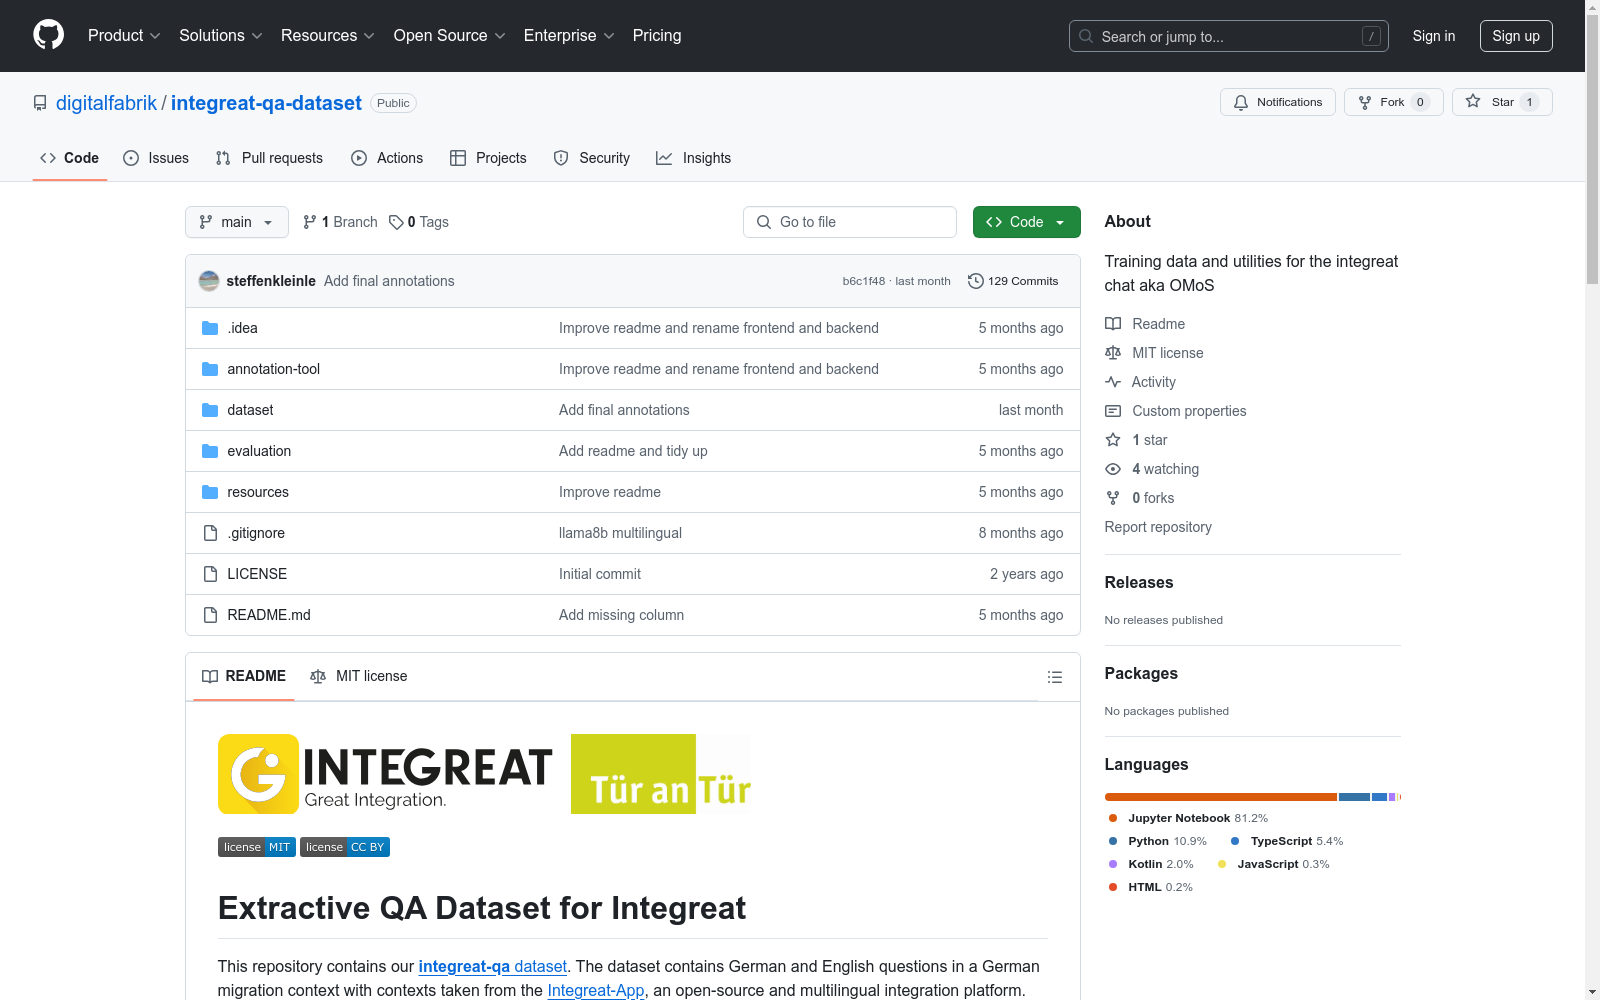Open the Pricing link
The image size is (1600, 1000).
[657, 36]
